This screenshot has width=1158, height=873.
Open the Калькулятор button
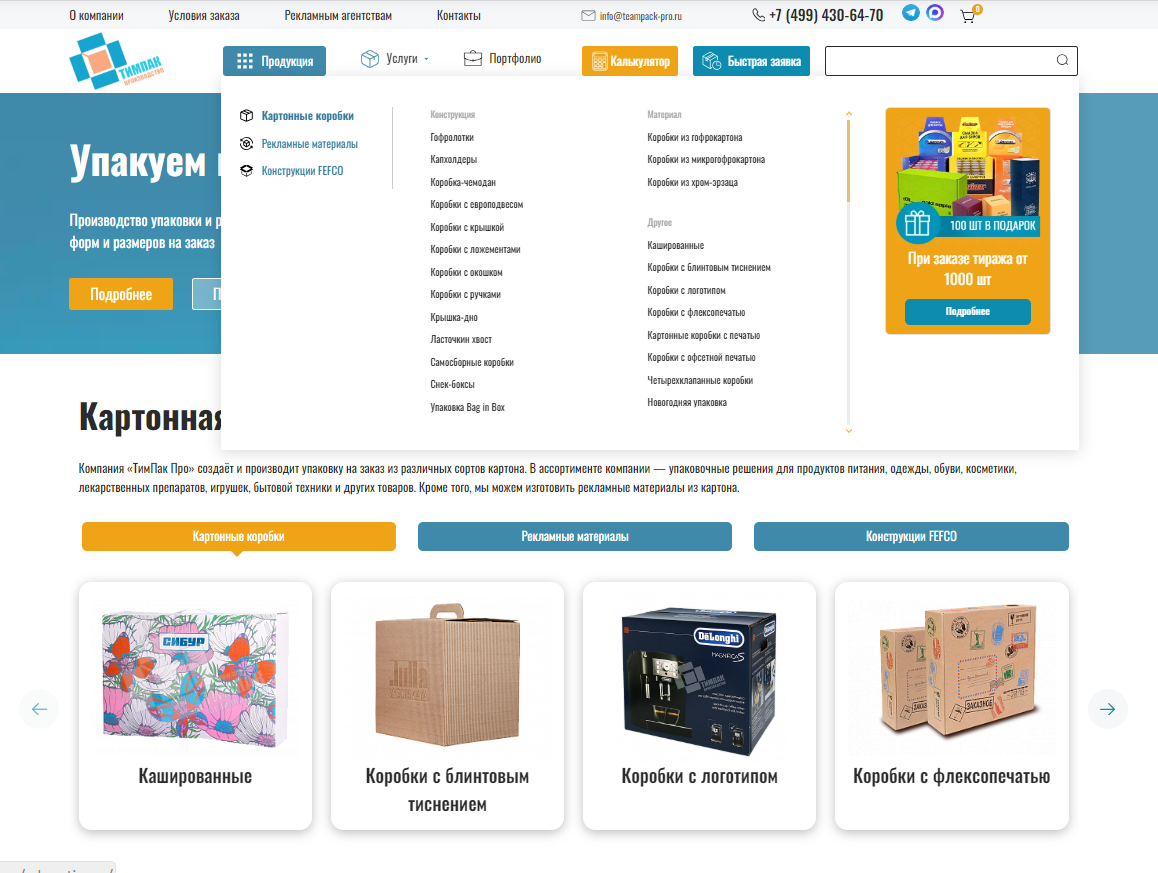[x=630, y=61]
